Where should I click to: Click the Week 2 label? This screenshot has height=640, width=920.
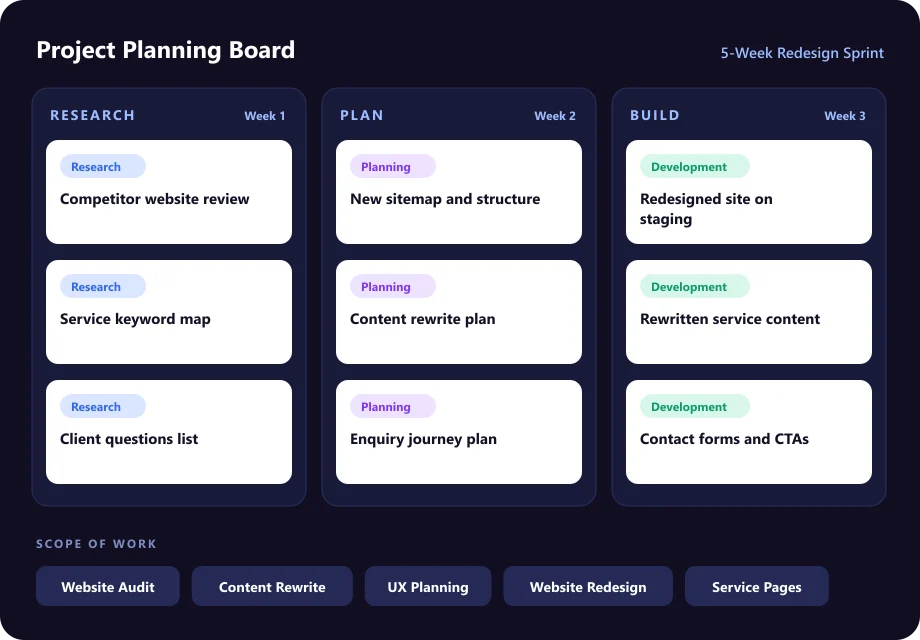click(x=554, y=116)
